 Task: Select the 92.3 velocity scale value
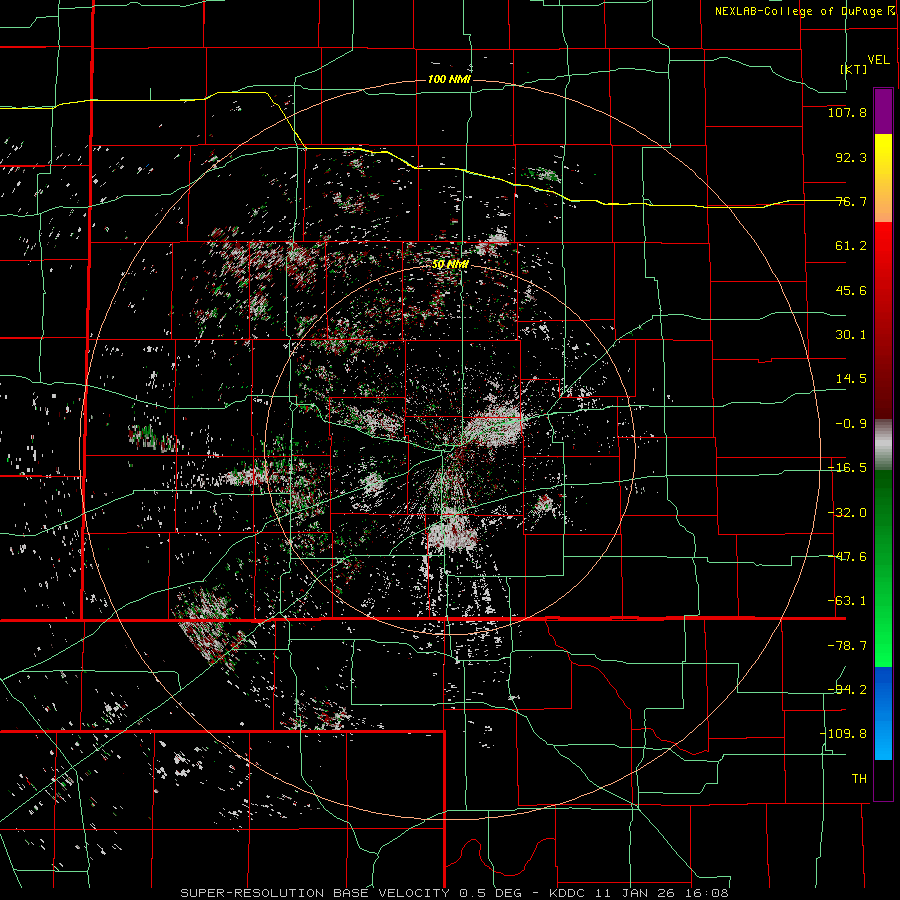click(x=851, y=157)
